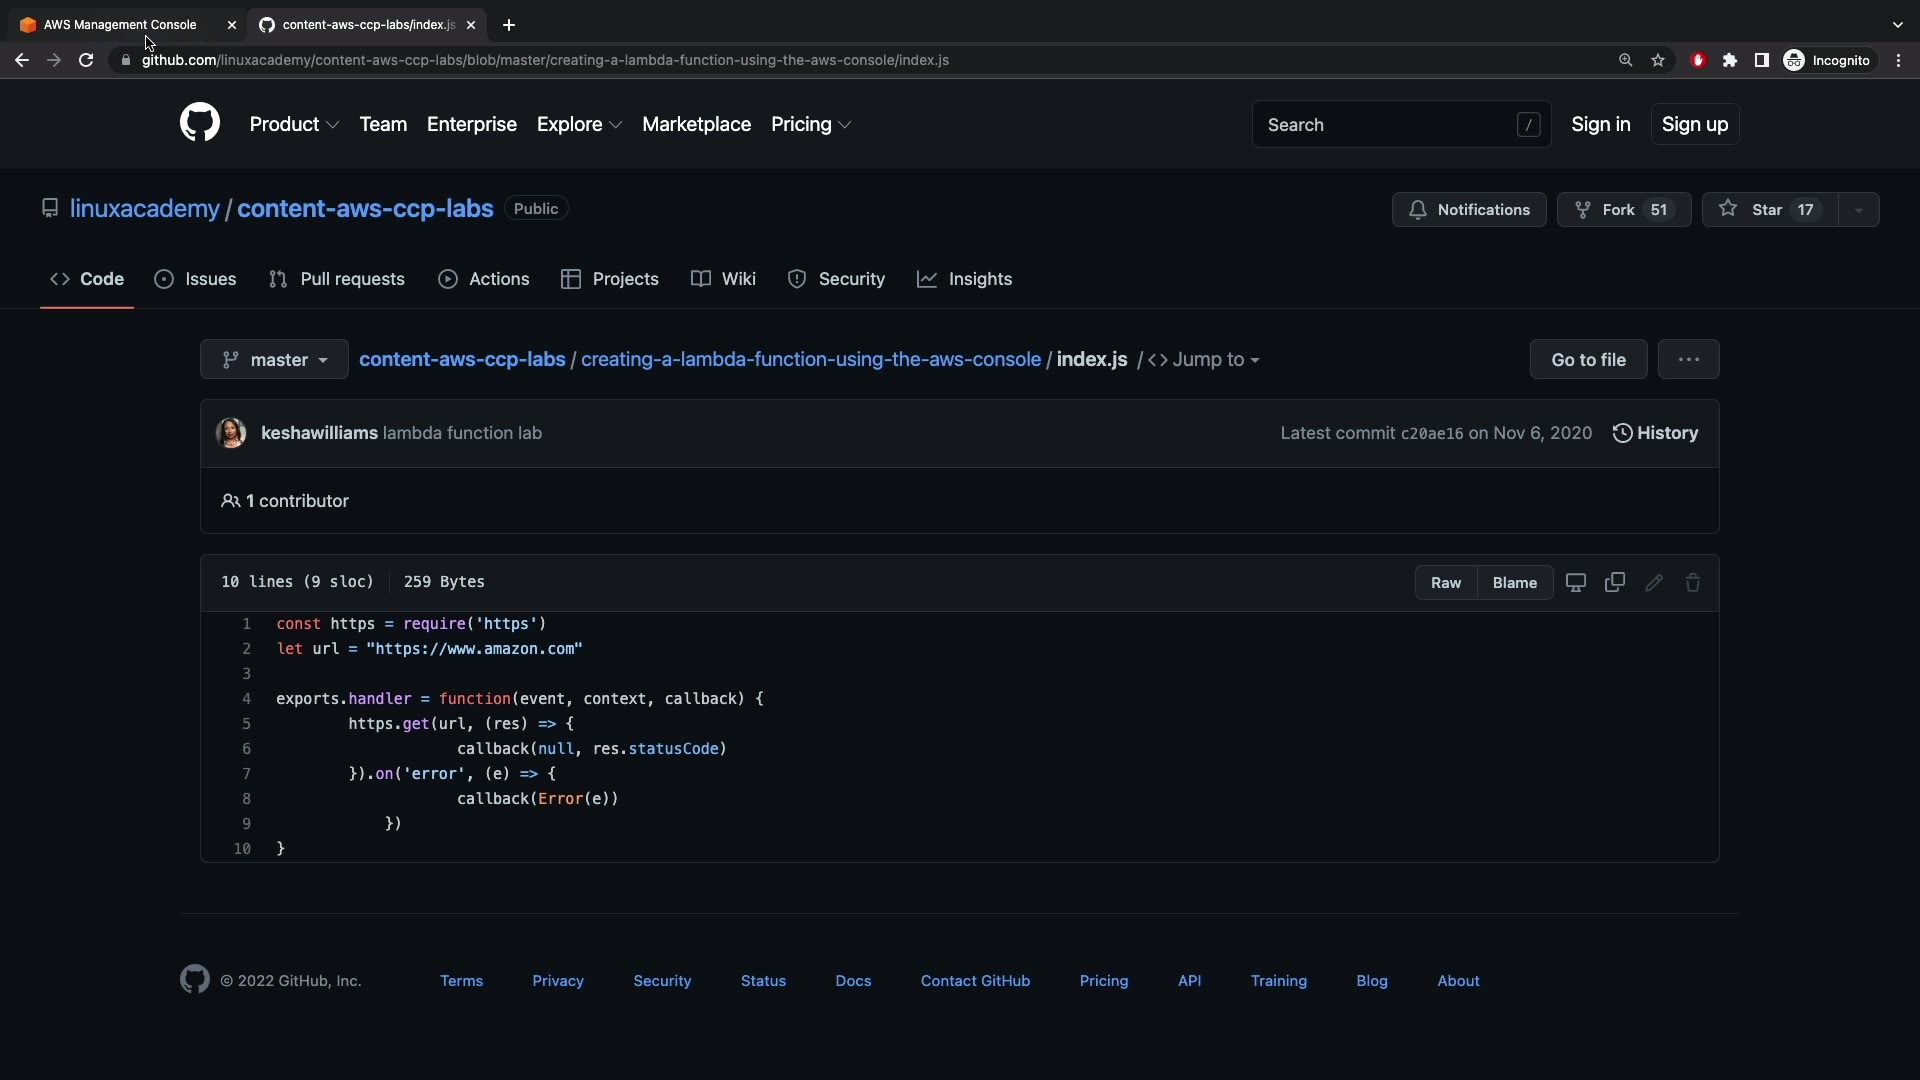This screenshot has width=1920, height=1080.
Task: Star the repository
Action: tap(1768, 210)
